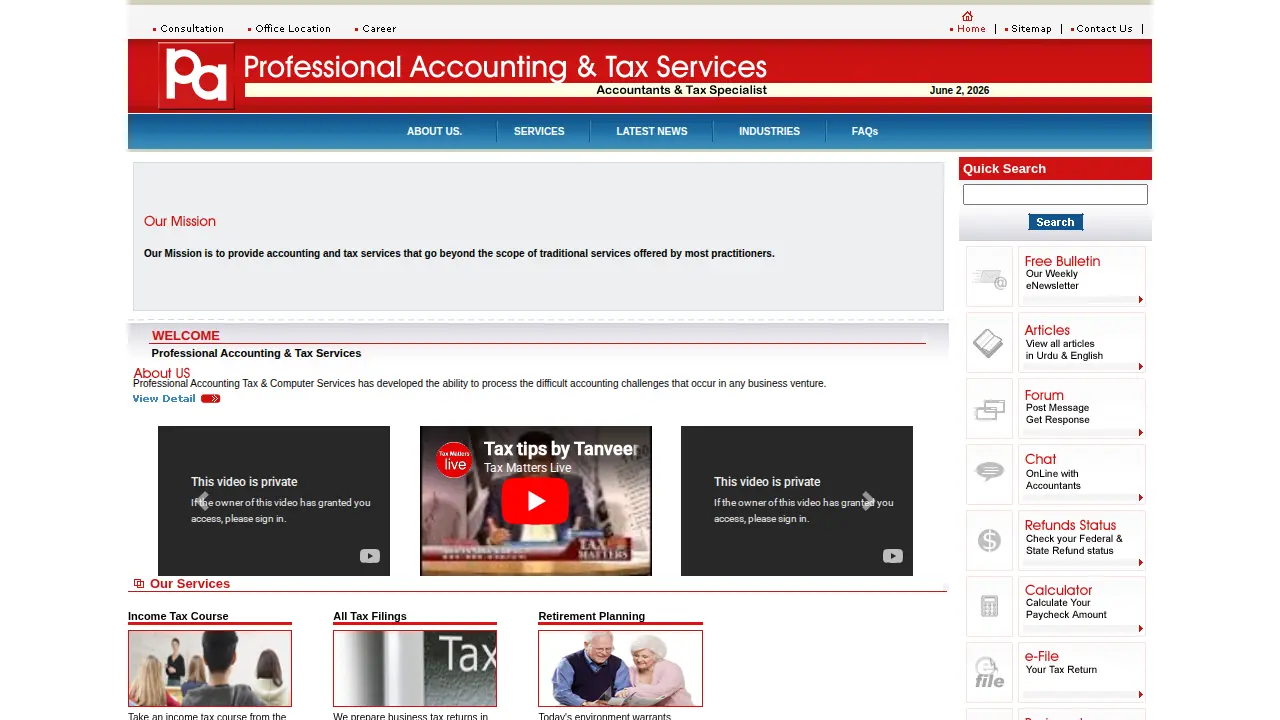
Task: Open e-File Your Tax Return link
Action: [1081, 672]
